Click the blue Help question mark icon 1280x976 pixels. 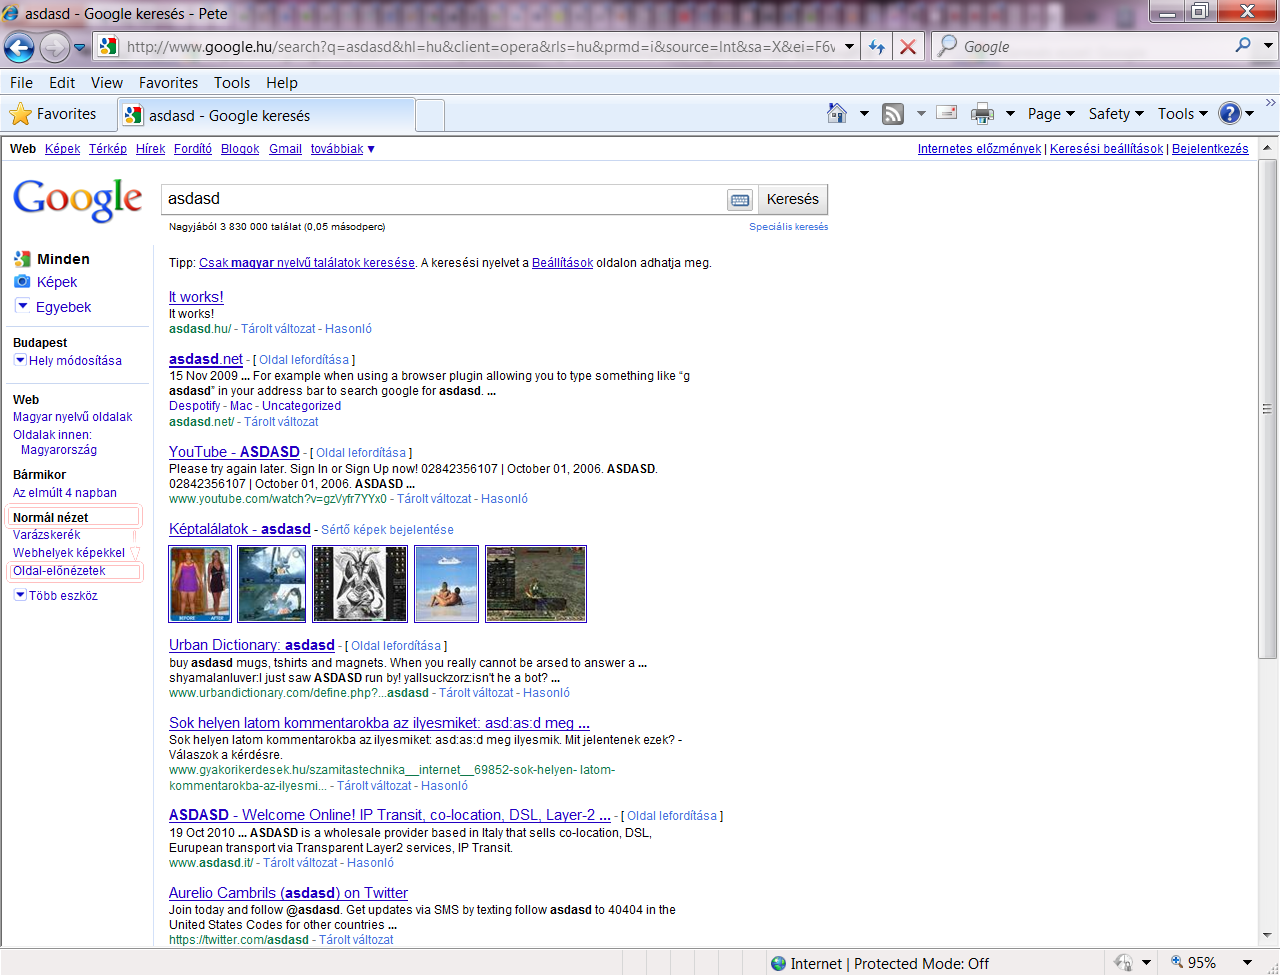pyautogui.click(x=1230, y=114)
